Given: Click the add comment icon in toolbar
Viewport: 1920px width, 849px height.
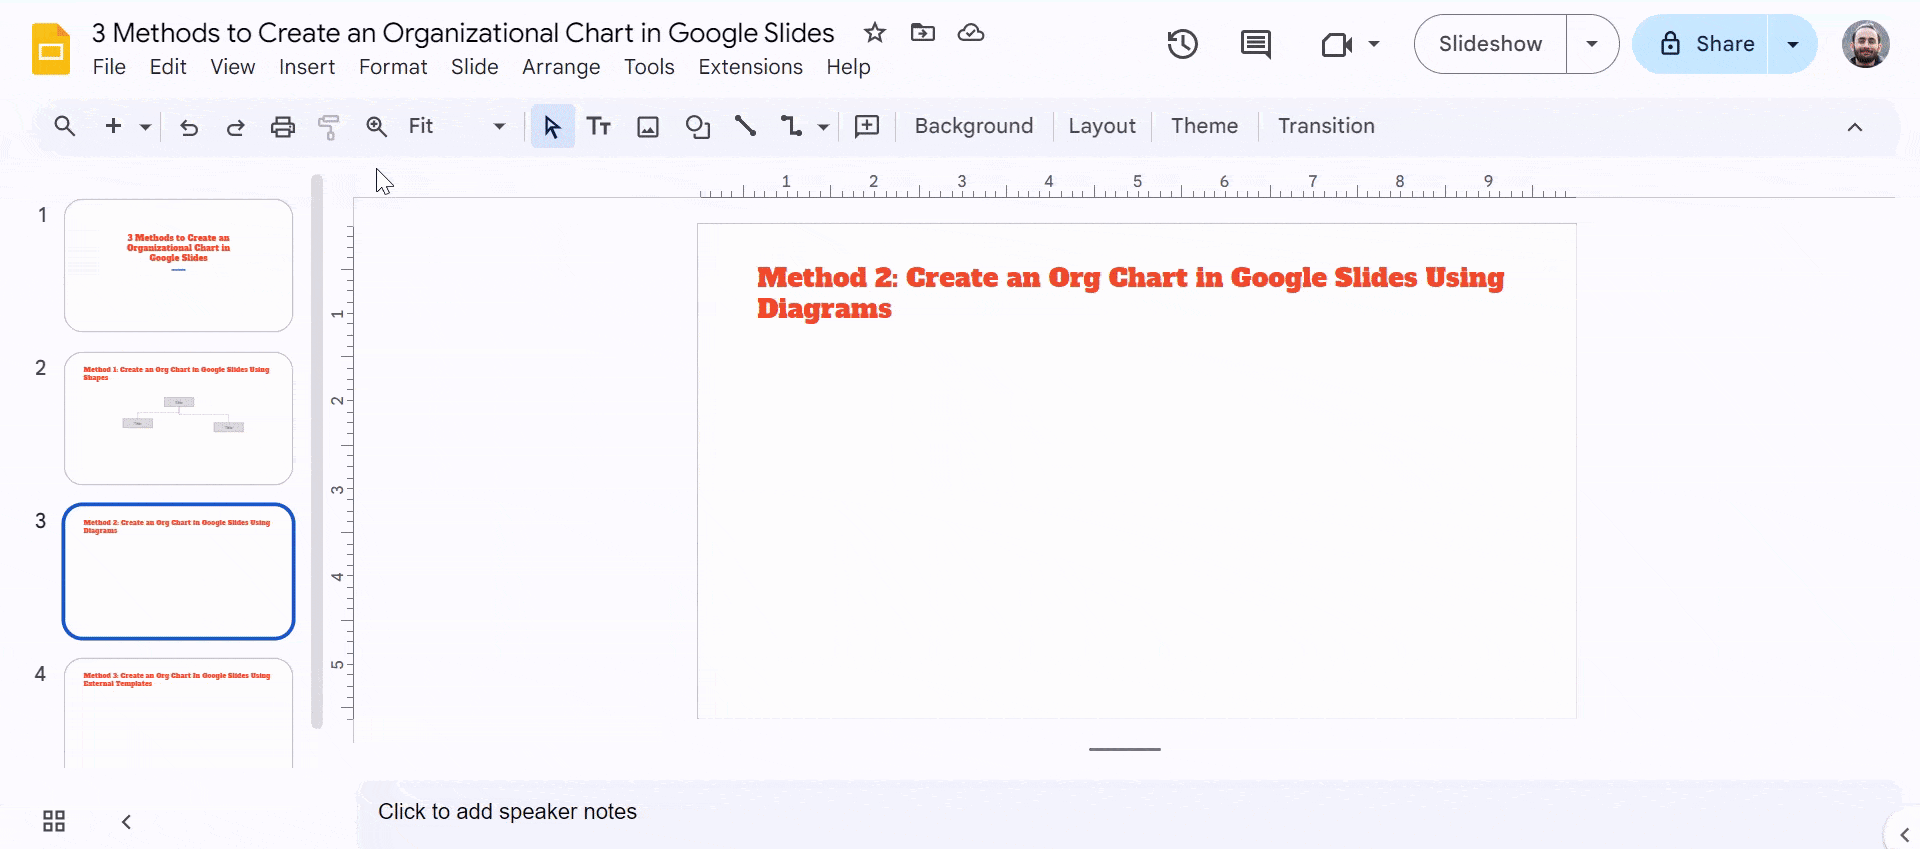Looking at the screenshot, I should pos(867,127).
